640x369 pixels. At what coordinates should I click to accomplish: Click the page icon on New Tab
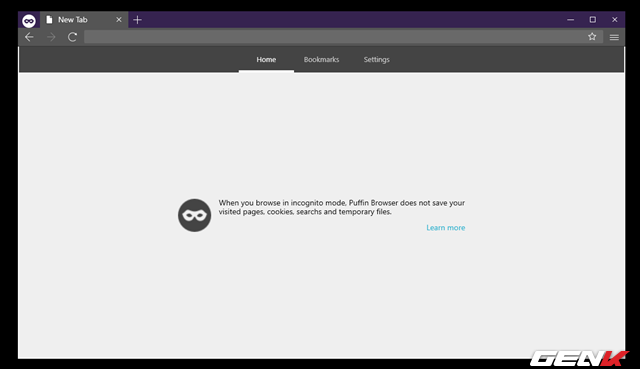[49, 20]
